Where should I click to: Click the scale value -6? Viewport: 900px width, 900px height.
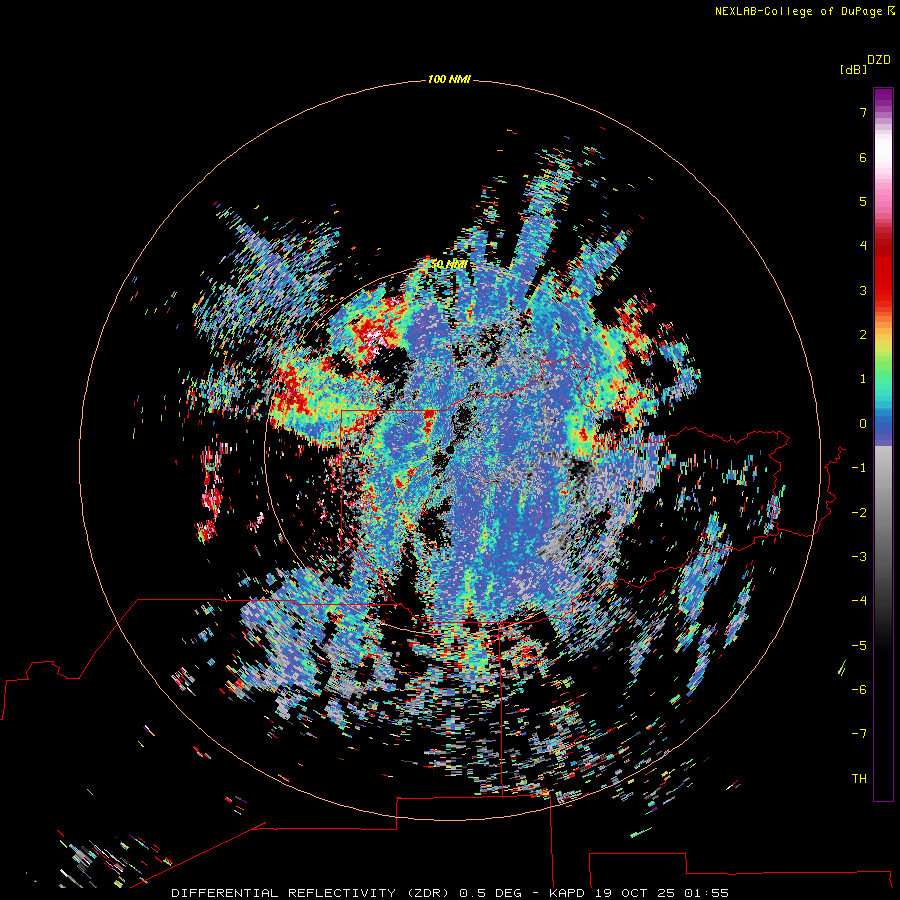click(859, 690)
